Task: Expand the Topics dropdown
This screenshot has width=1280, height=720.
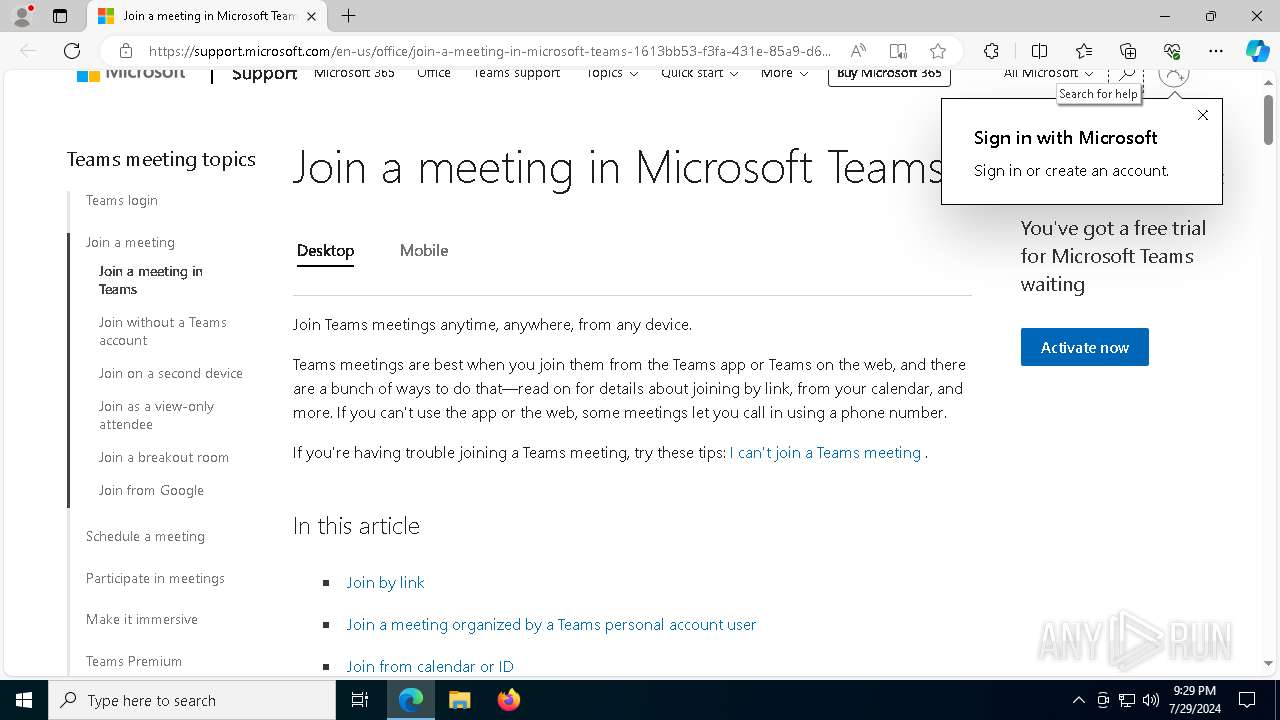Action: coord(612,74)
